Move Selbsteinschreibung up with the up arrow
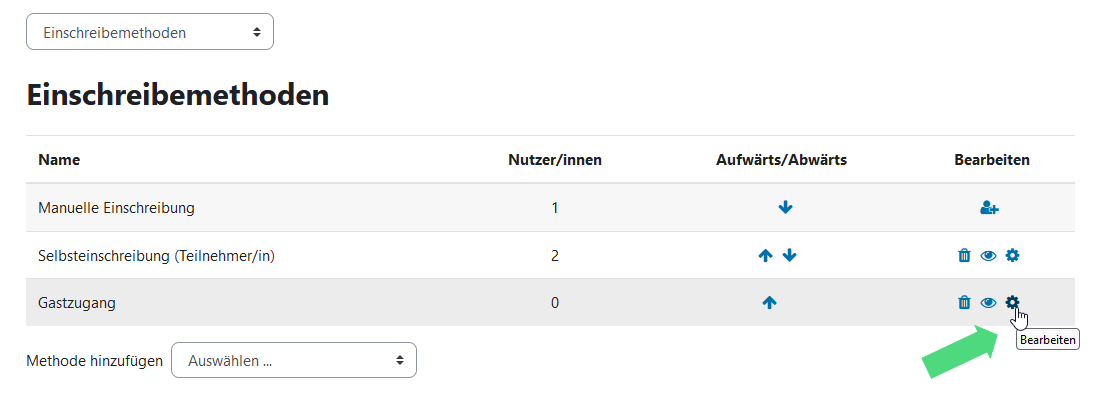 click(x=765, y=256)
